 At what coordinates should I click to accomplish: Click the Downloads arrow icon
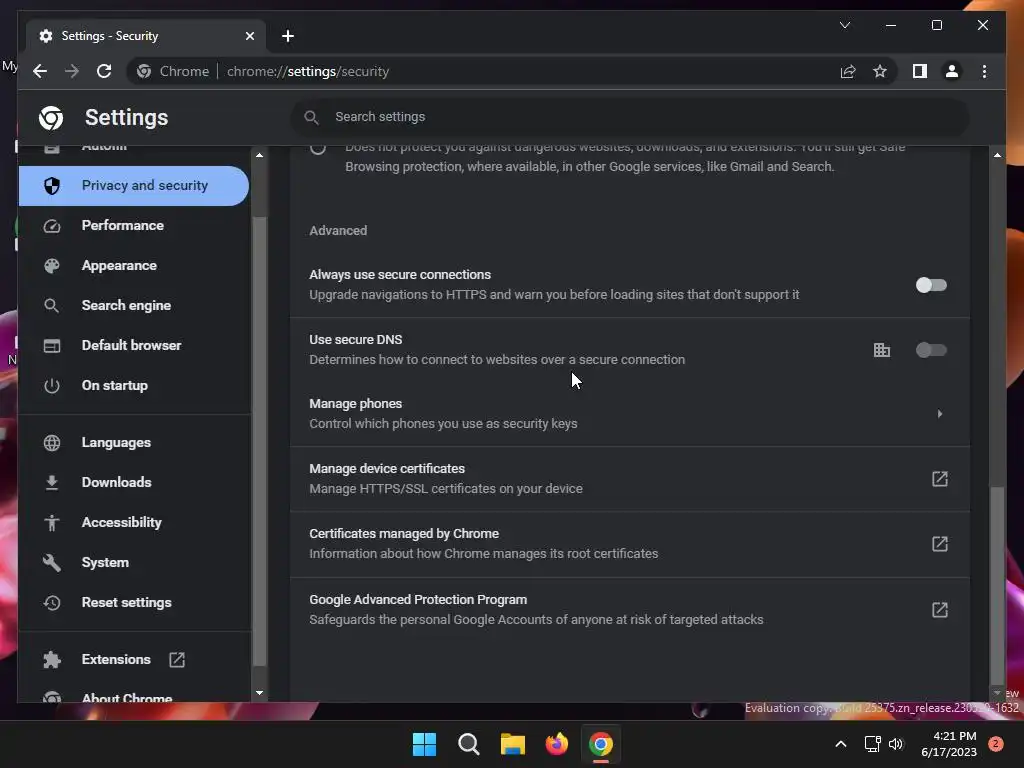[x=52, y=483]
